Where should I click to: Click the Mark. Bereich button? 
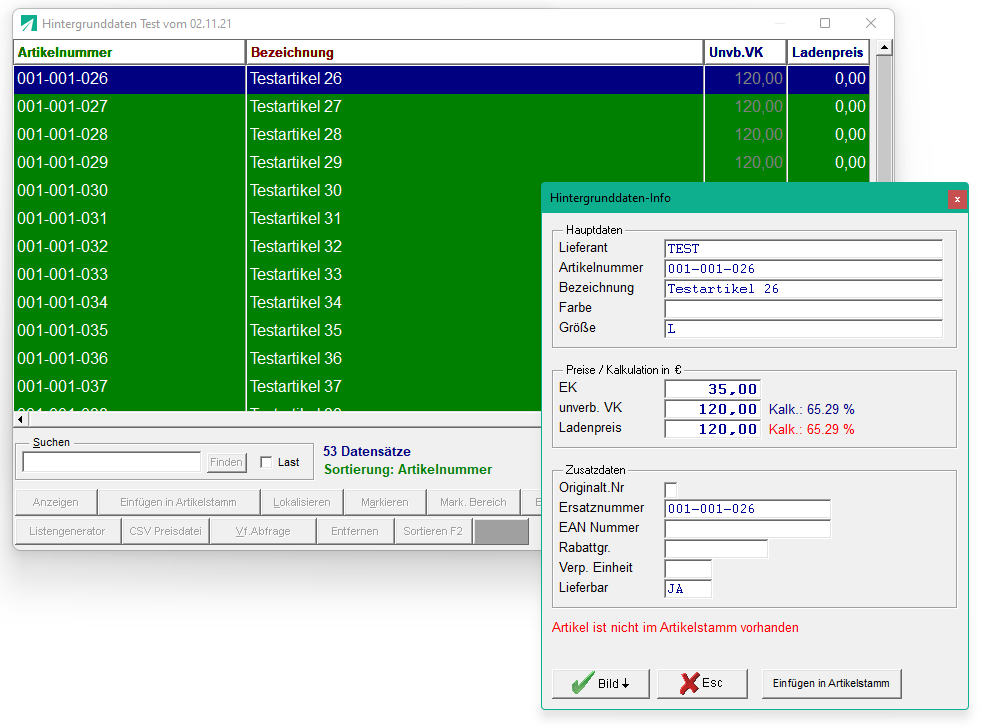[x=473, y=502]
